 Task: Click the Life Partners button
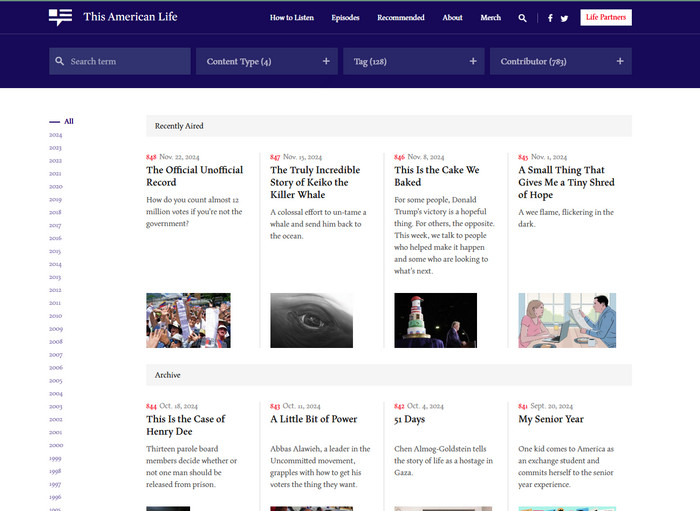click(606, 17)
